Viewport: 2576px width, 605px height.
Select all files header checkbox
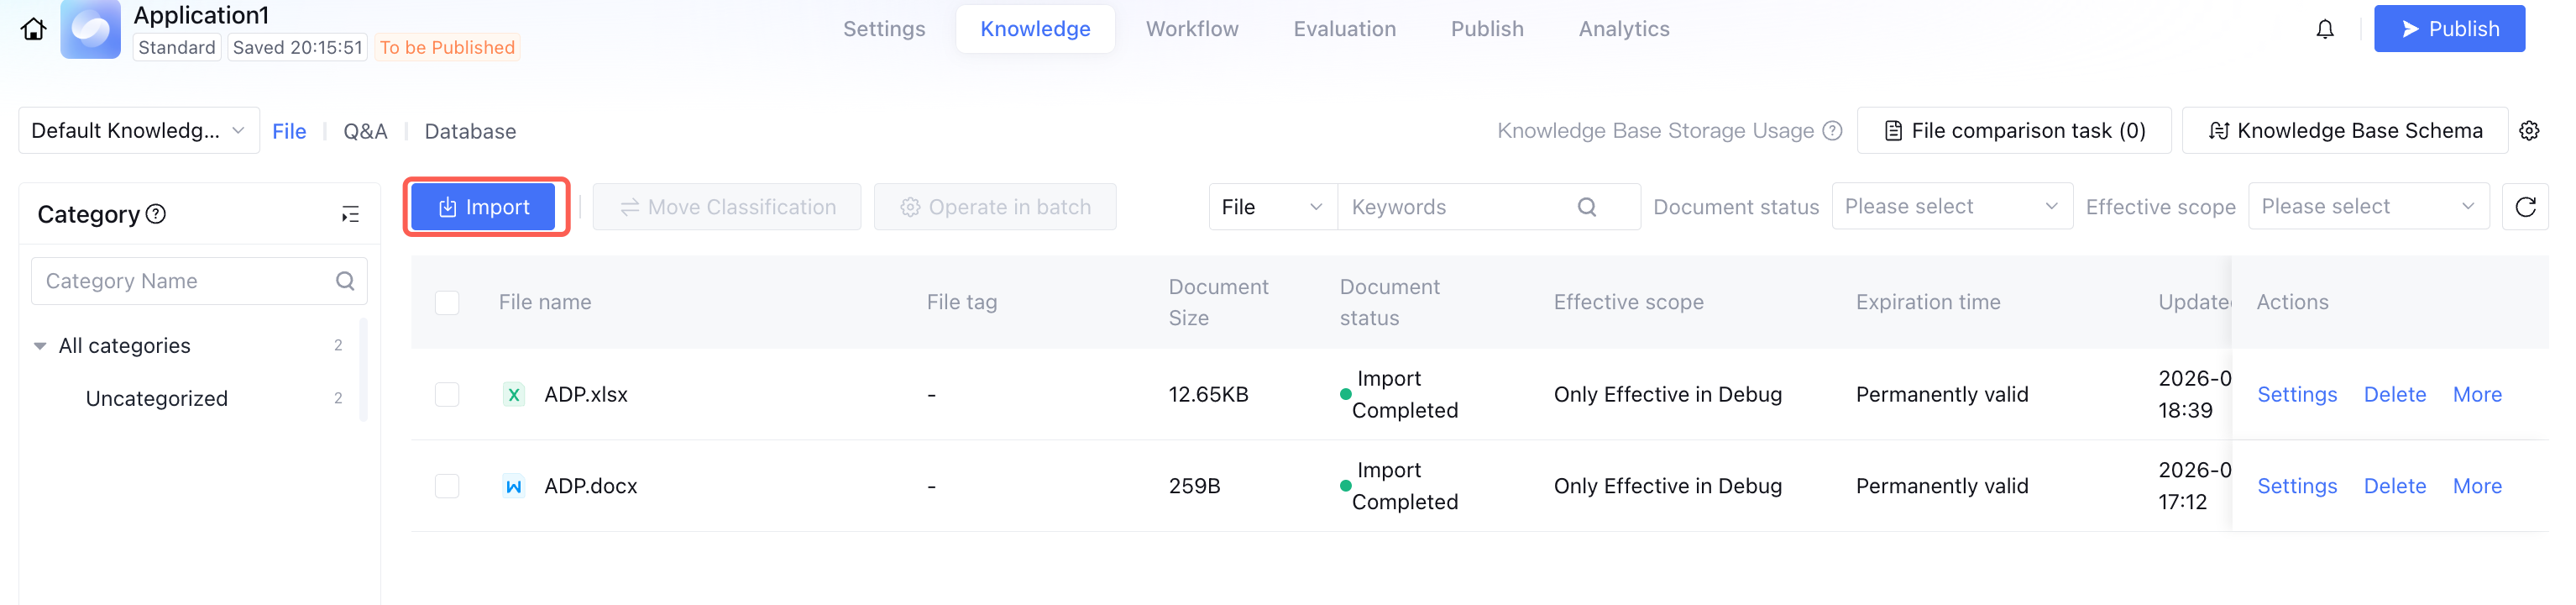tap(447, 302)
